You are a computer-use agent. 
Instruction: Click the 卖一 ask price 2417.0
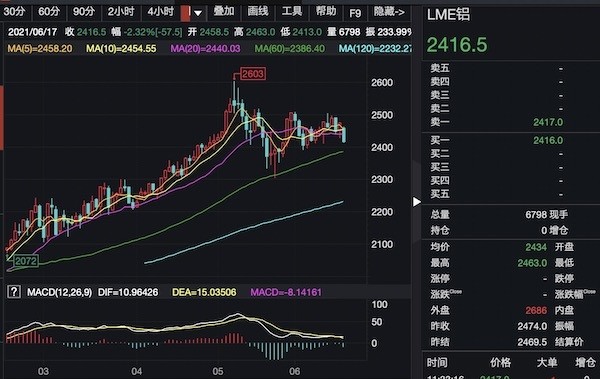(548, 122)
